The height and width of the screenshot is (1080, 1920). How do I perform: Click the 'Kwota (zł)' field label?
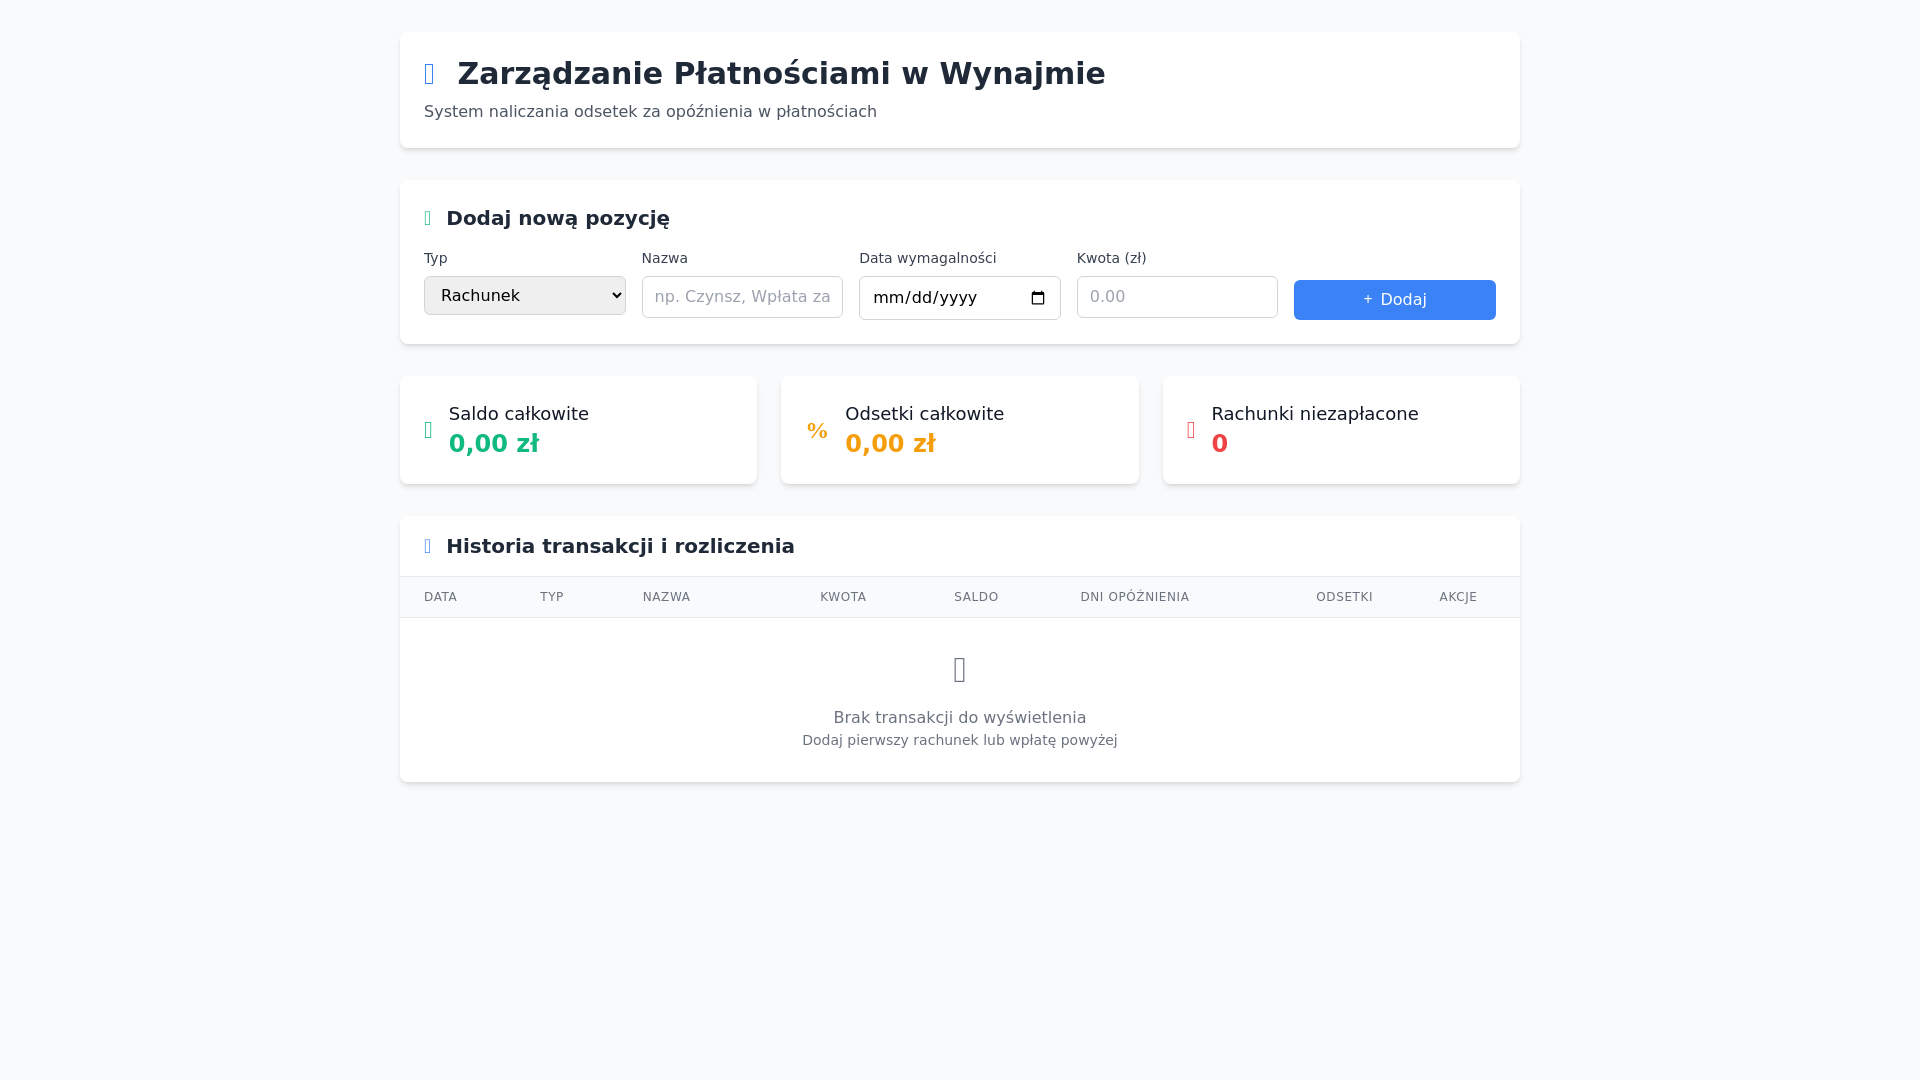click(1111, 258)
